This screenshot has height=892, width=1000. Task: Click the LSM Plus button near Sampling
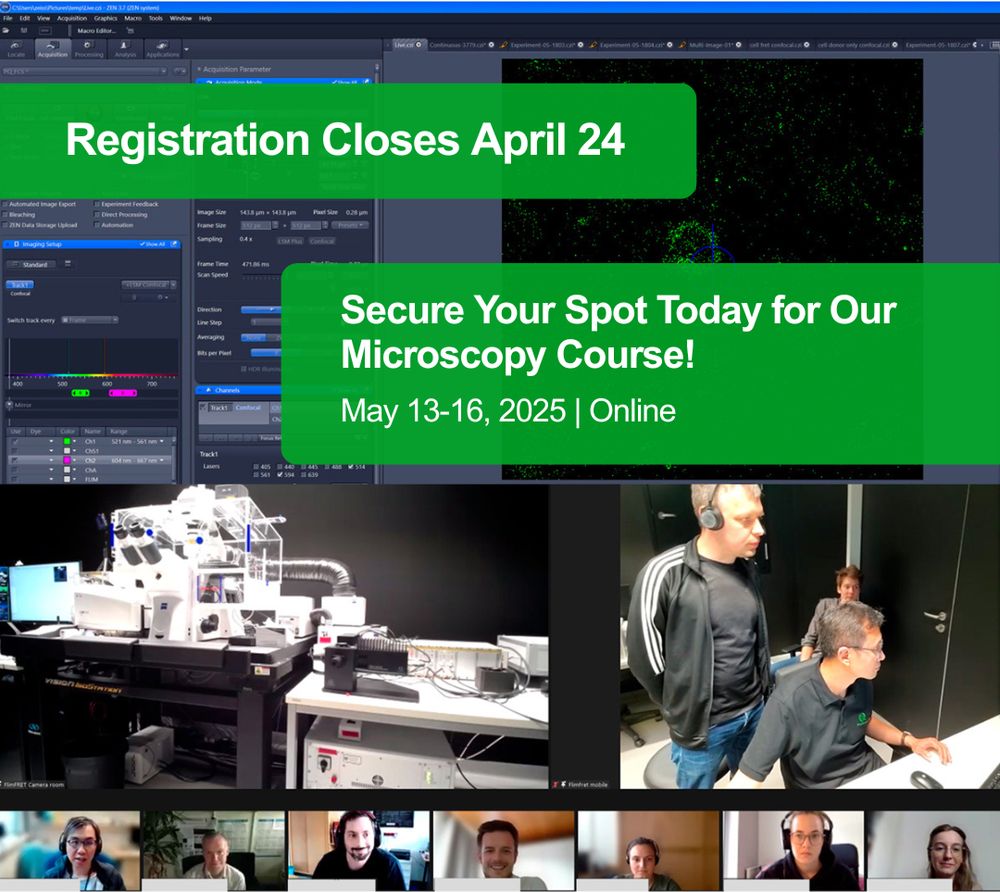(x=290, y=242)
